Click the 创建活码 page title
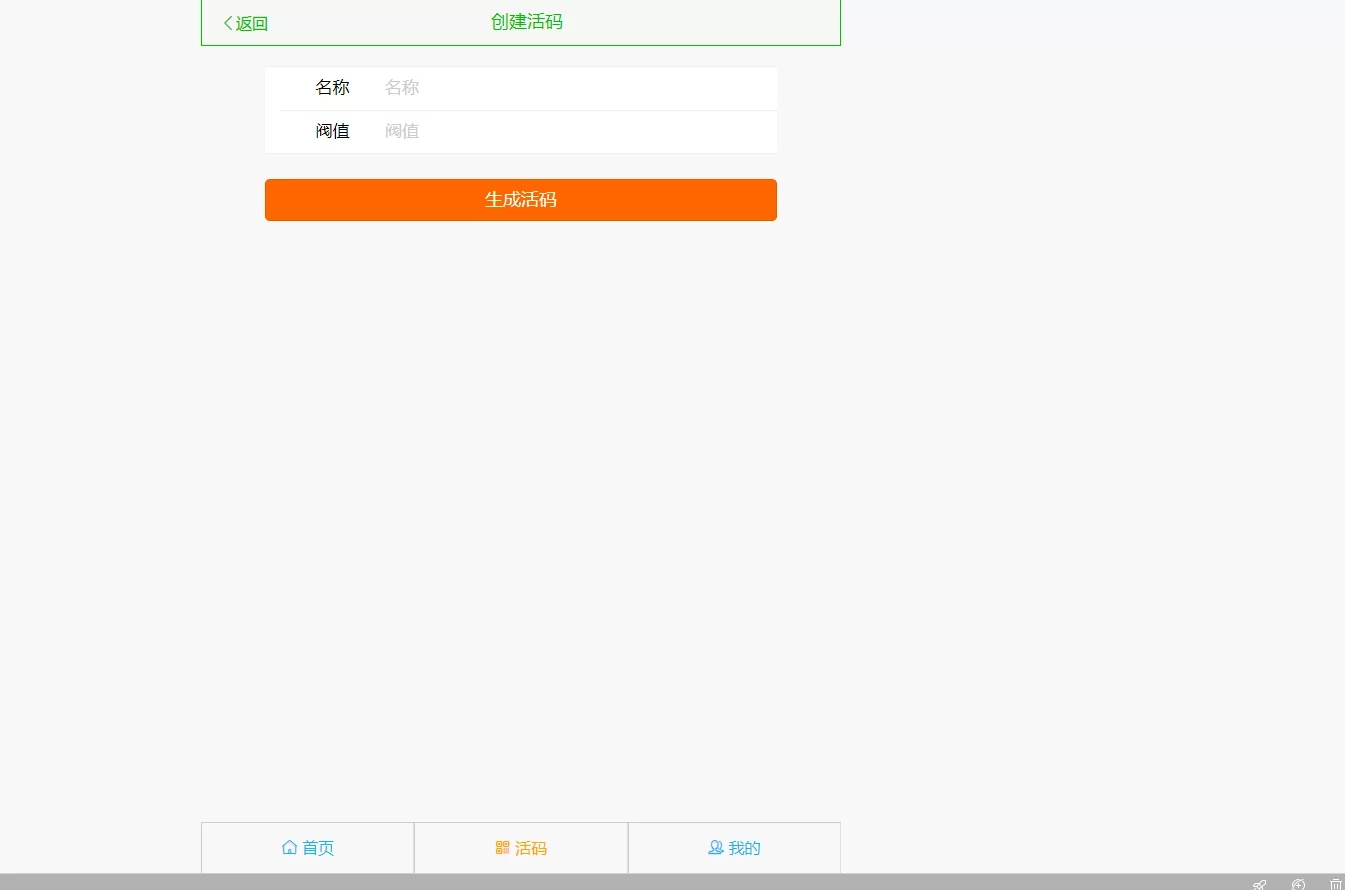This screenshot has height=890, width=1345. coord(526,22)
